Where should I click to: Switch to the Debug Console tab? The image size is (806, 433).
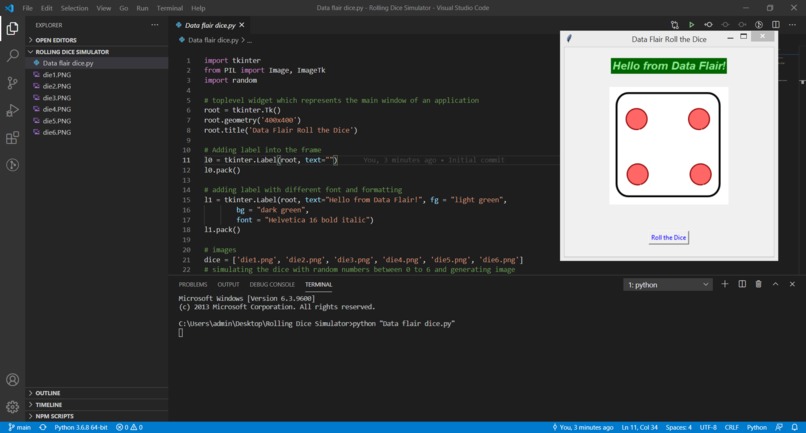pos(272,284)
